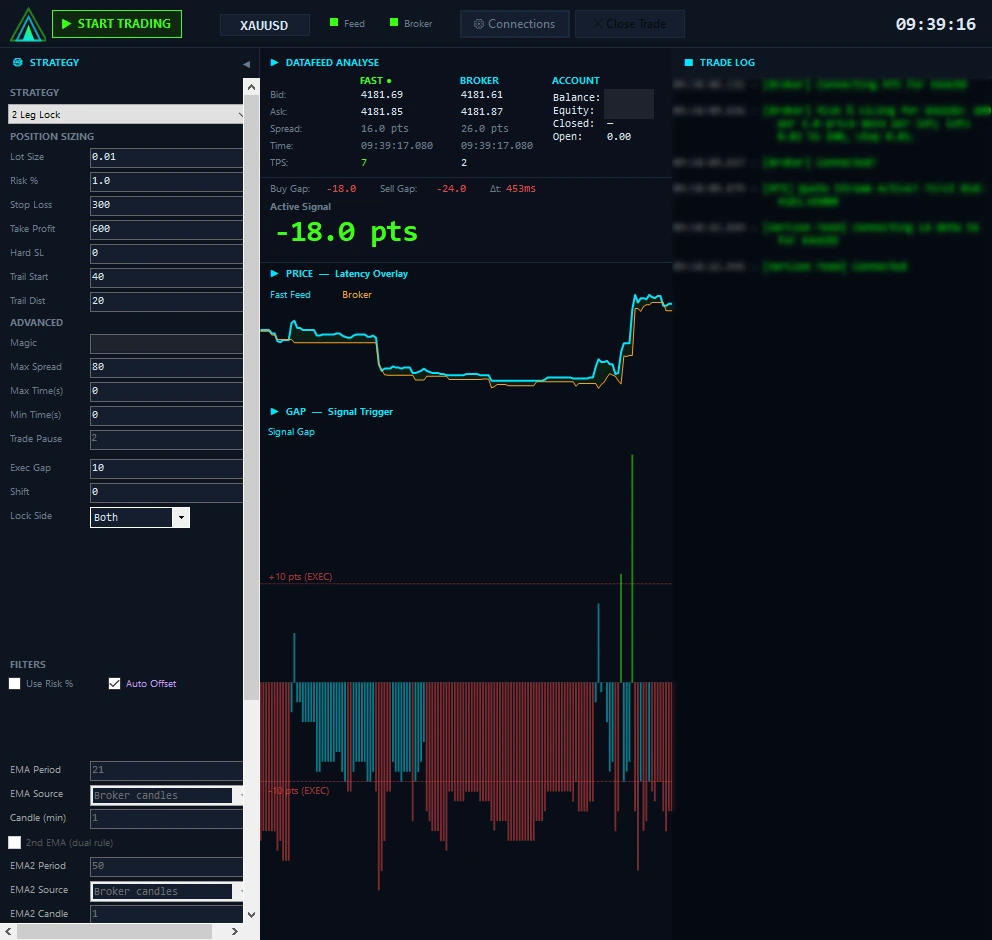The height and width of the screenshot is (940, 992).
Task: Click the '16.0 pts' fast spread value
Action: (x=385, y=129)
